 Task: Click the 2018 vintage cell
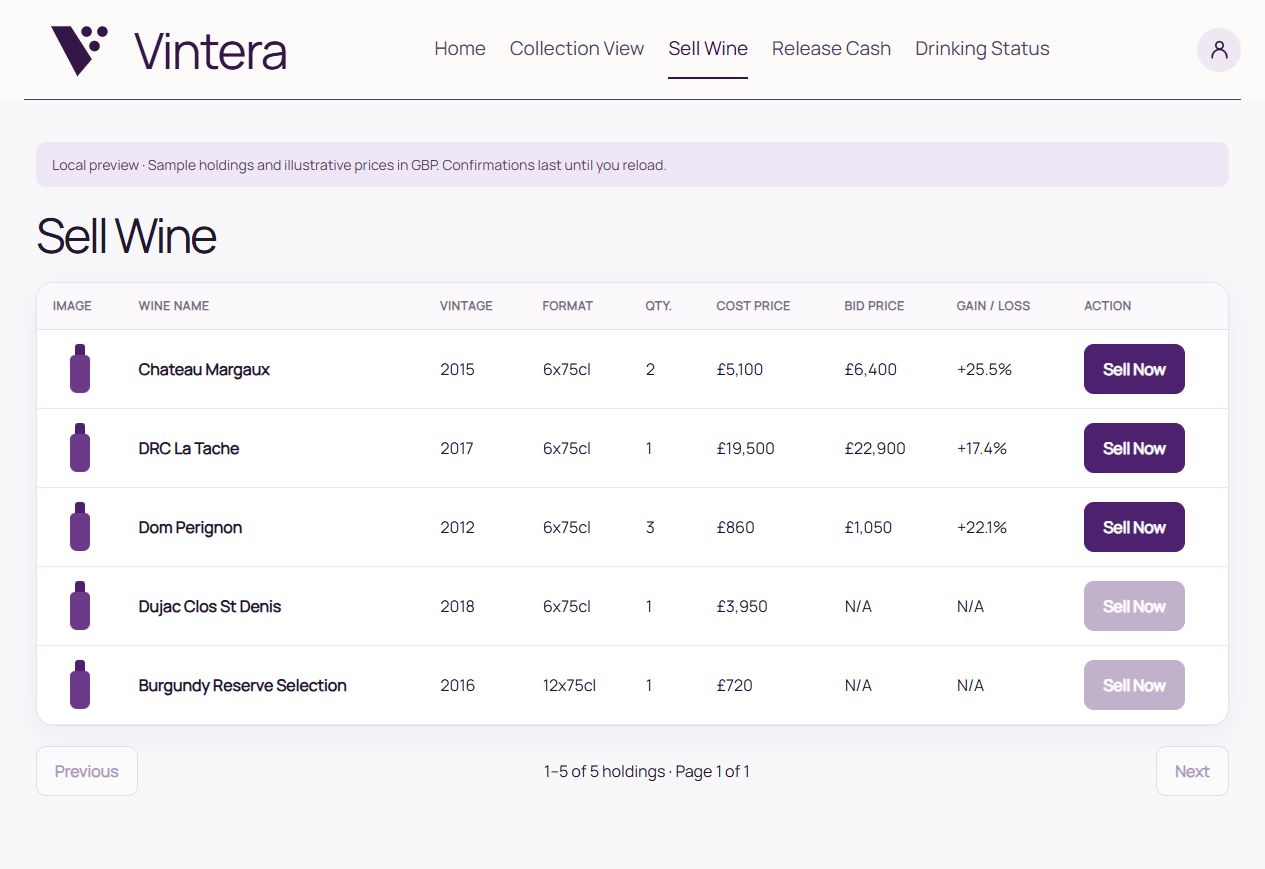point(457,606)
